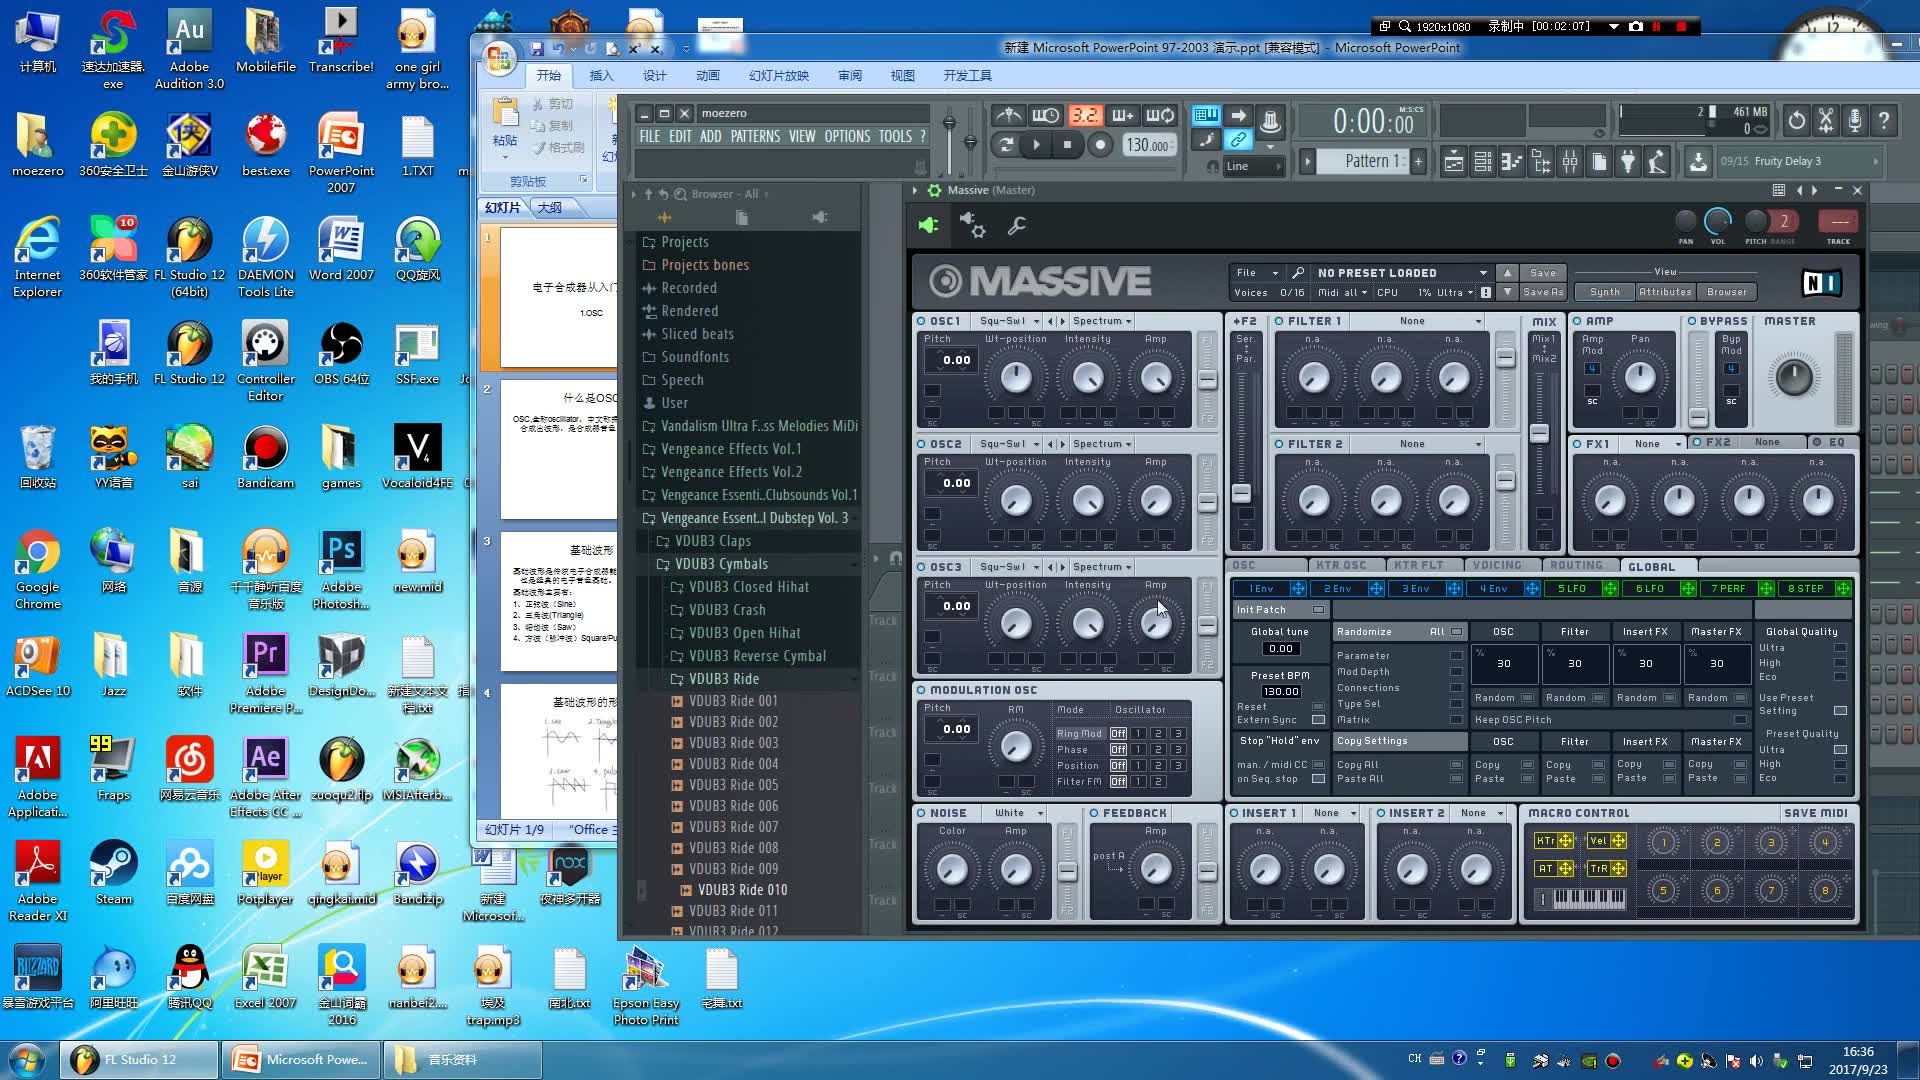The image size is (1920, 1080).
Task: Open the PATTERNS menu in FL Studio
Action: (755, 137)
